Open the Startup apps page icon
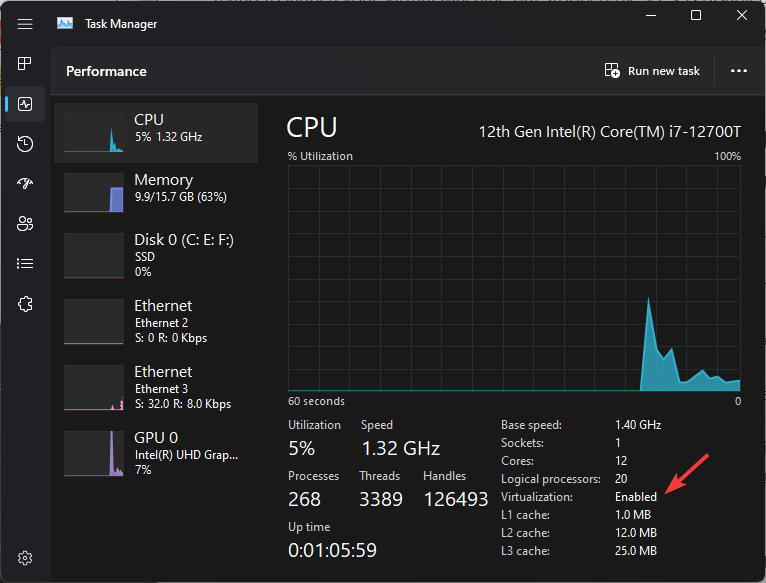Image resolution: width=766 pixels, height=583 pixels. click(x=25, y=183)
